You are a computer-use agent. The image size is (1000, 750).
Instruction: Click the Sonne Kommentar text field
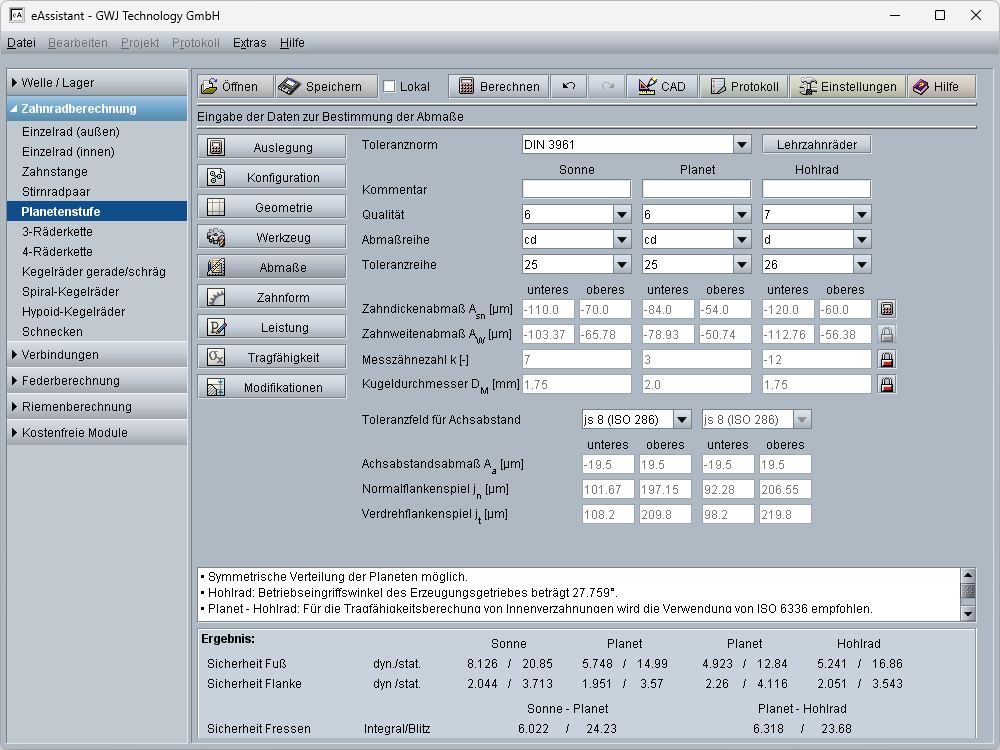576,189
